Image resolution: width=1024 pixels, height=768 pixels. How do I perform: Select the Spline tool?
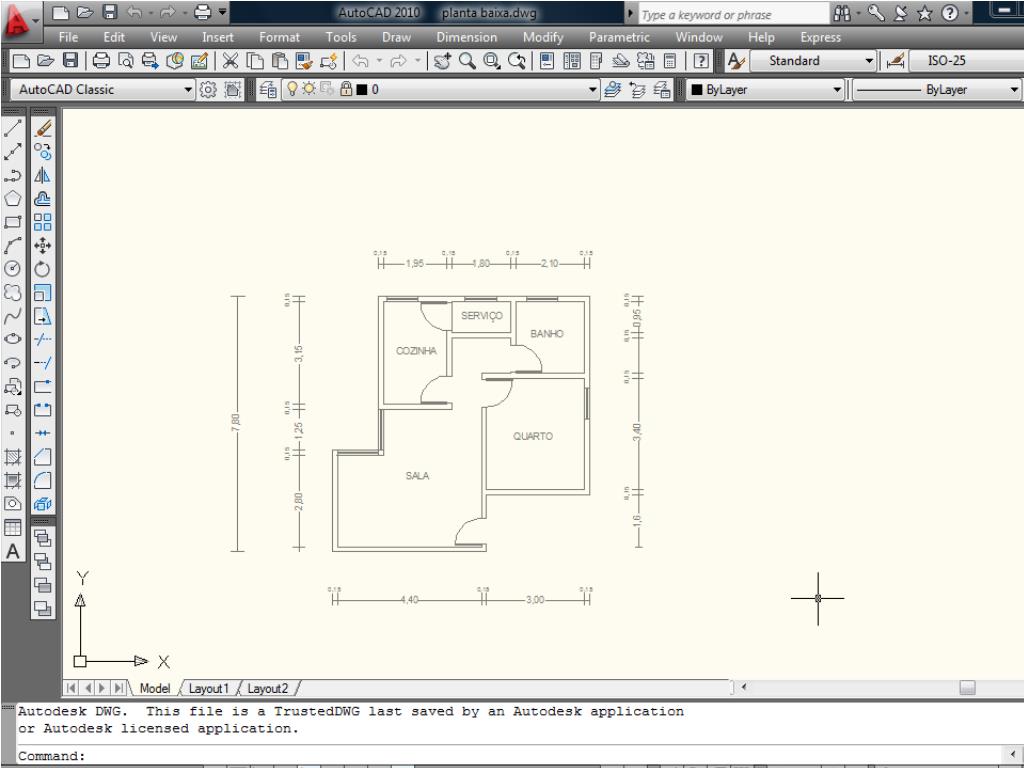[x=12, y=316]
